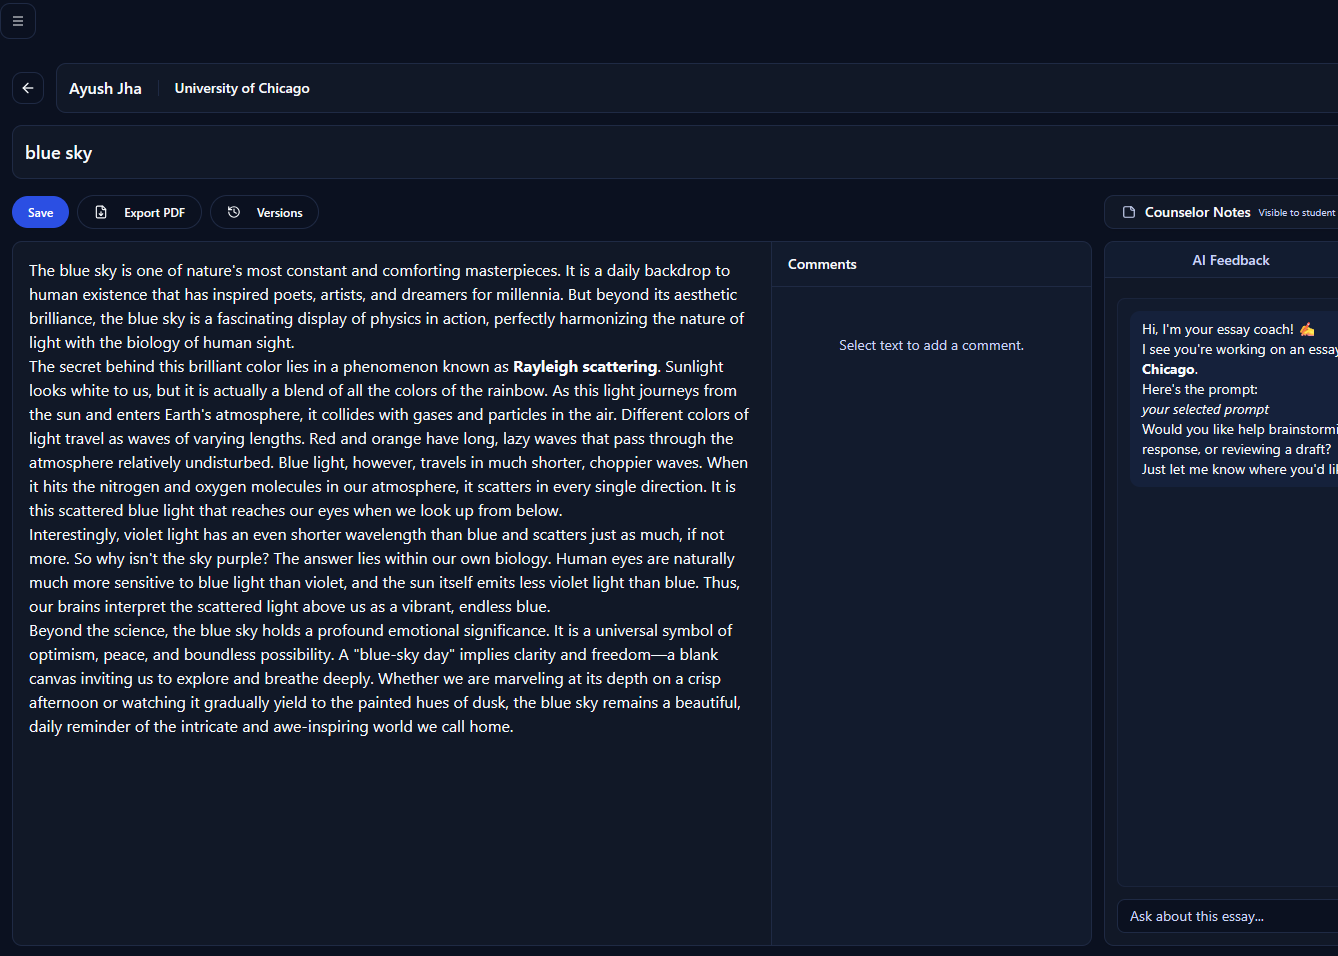Go back using the arrow button
This screenshot has width=1338, height=956.
coord(28,88)
